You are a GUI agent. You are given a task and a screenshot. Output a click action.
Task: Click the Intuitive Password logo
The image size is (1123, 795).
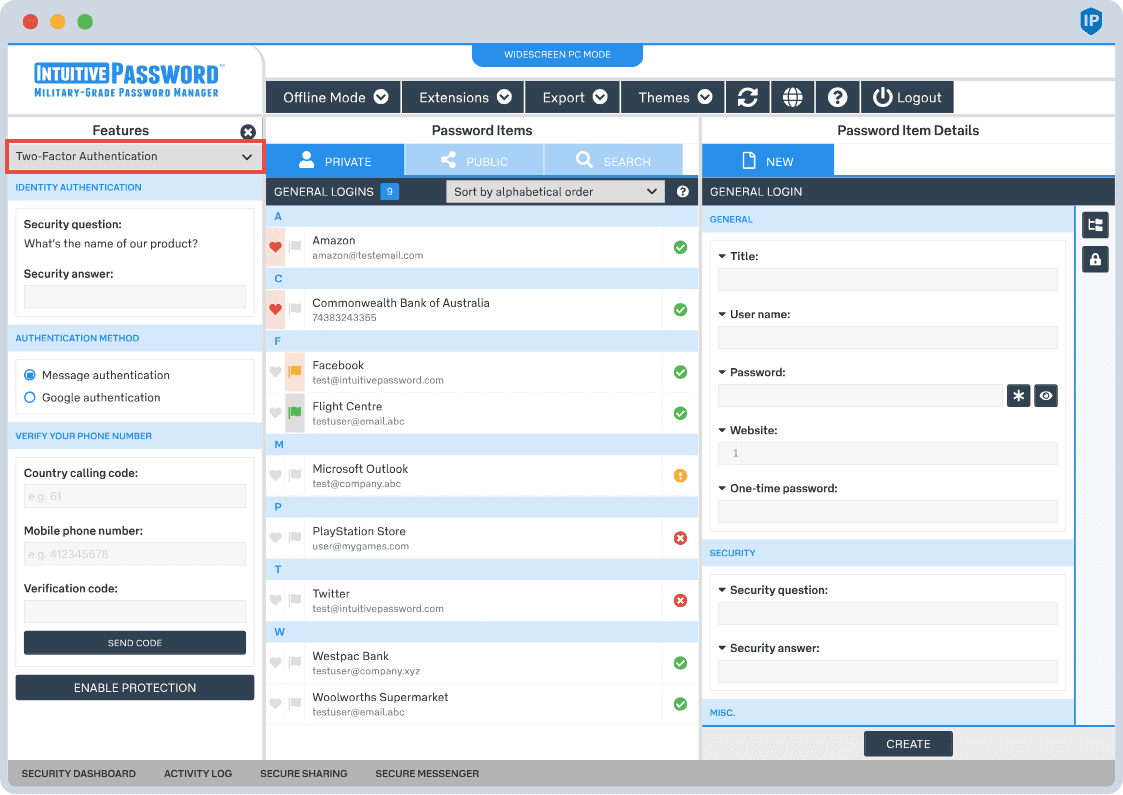point(129,80)
